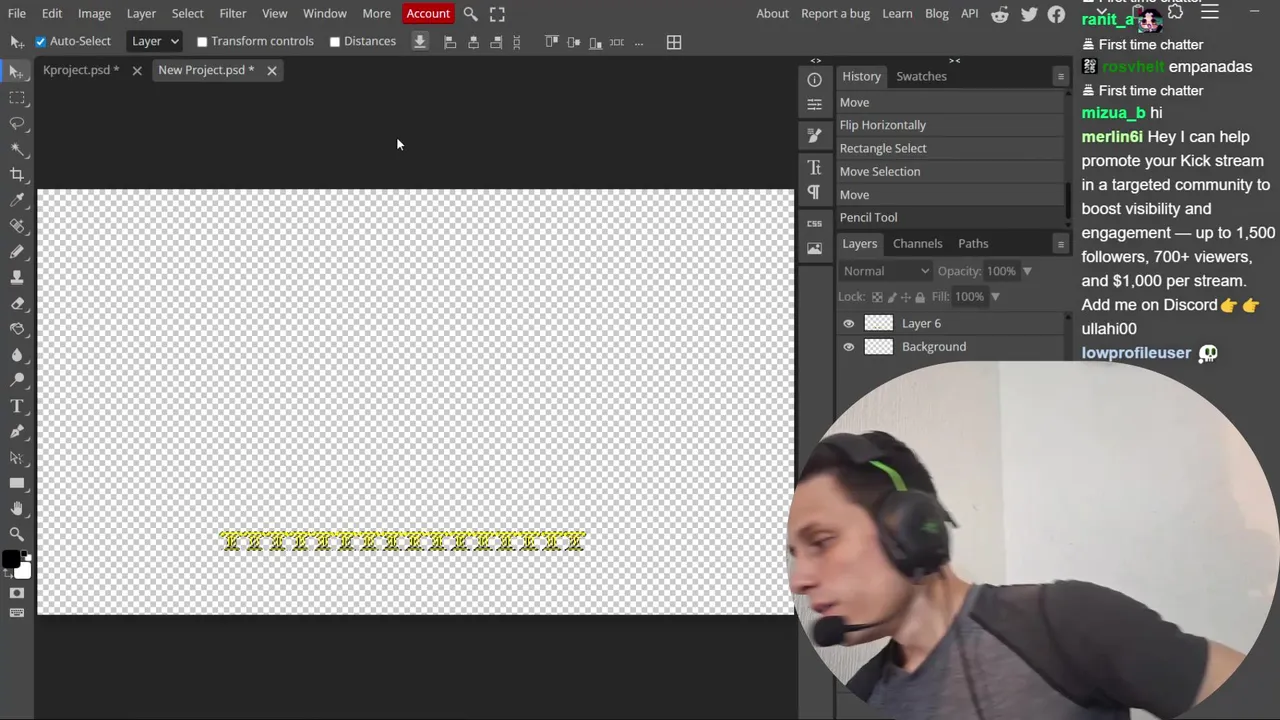Click the red Account button
The image size is (1280, 720).
pyautogui.click(x=428, y=14)
